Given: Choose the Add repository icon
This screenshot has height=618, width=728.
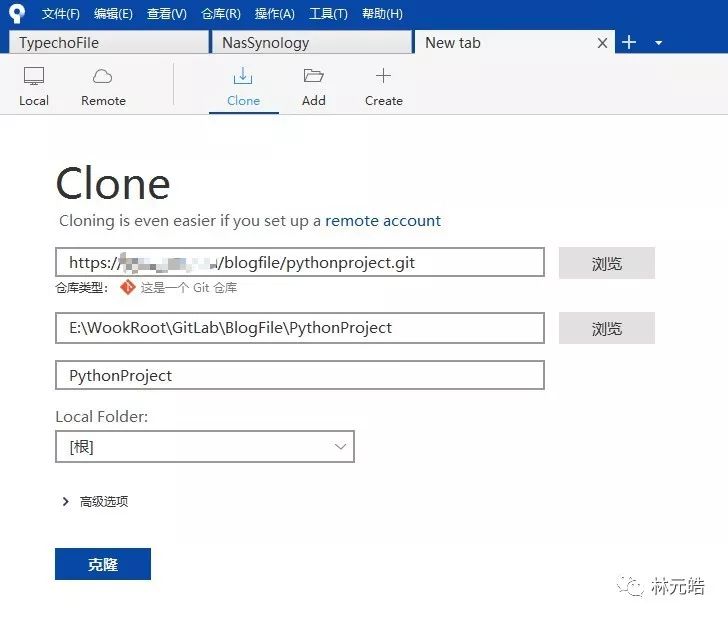Looking at the screenshot, I should pyautogui.click(x=313, y=86).
